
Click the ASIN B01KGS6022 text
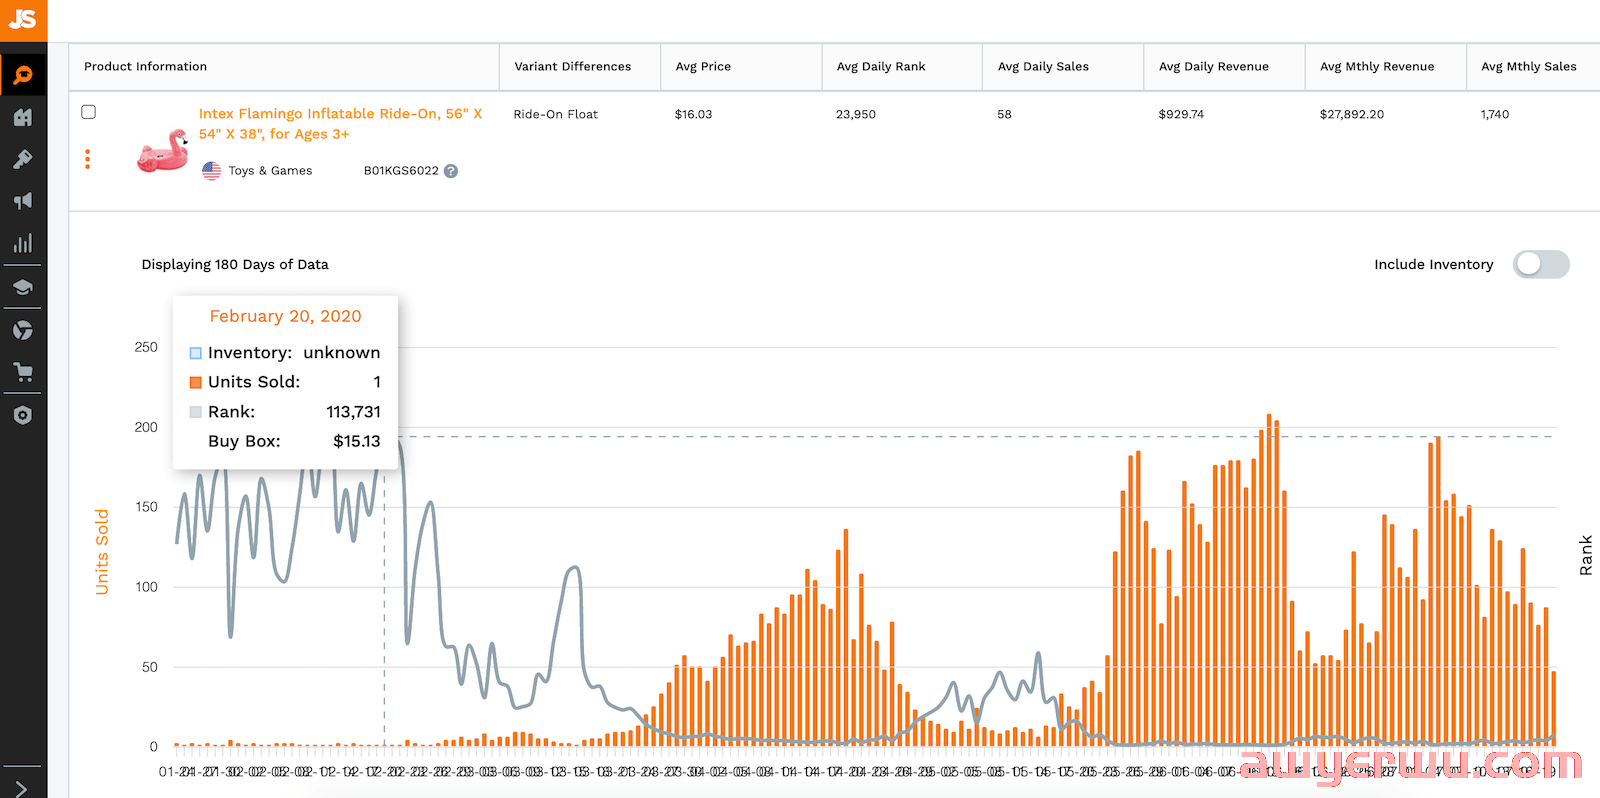point(401,171)
